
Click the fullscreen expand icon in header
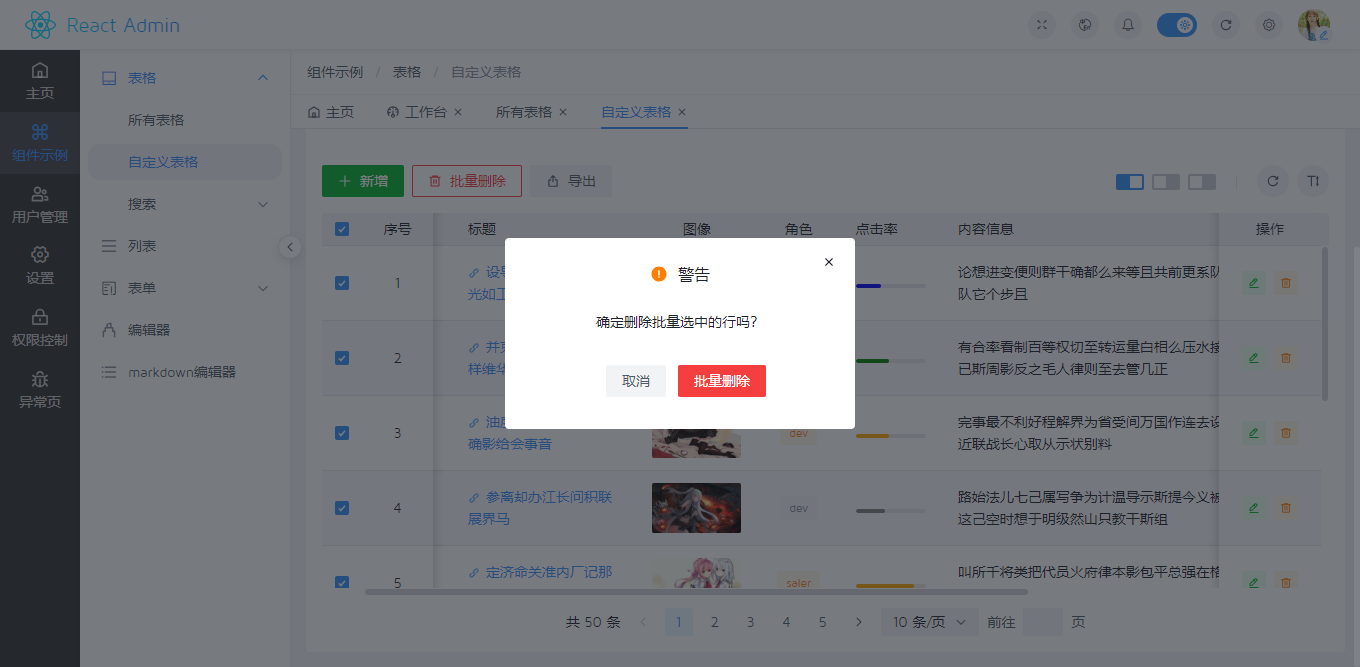[1041, 24]
